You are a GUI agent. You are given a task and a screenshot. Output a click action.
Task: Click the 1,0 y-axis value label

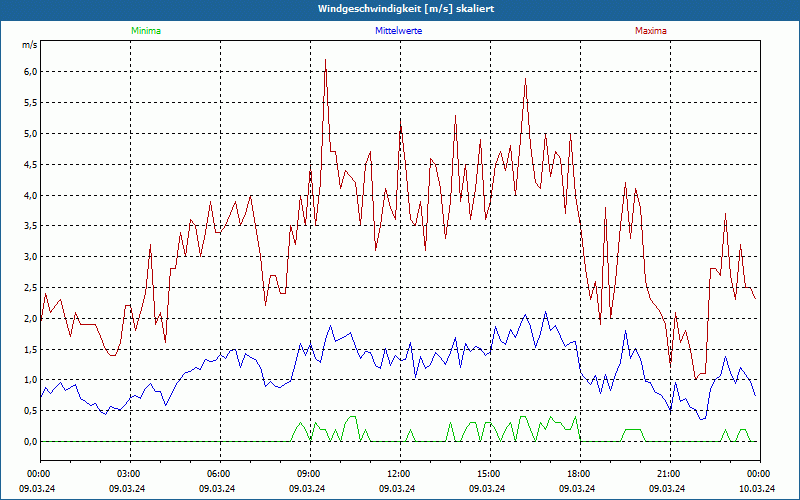click(30, 380)
